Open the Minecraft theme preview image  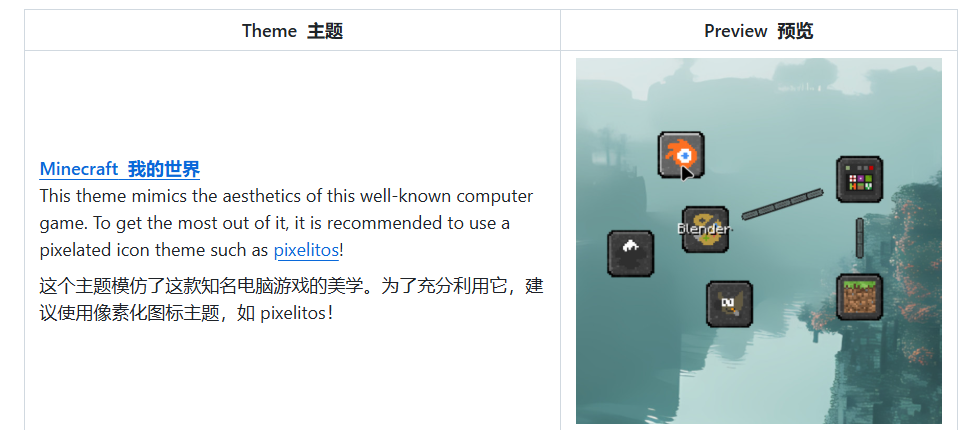point(759,241)
